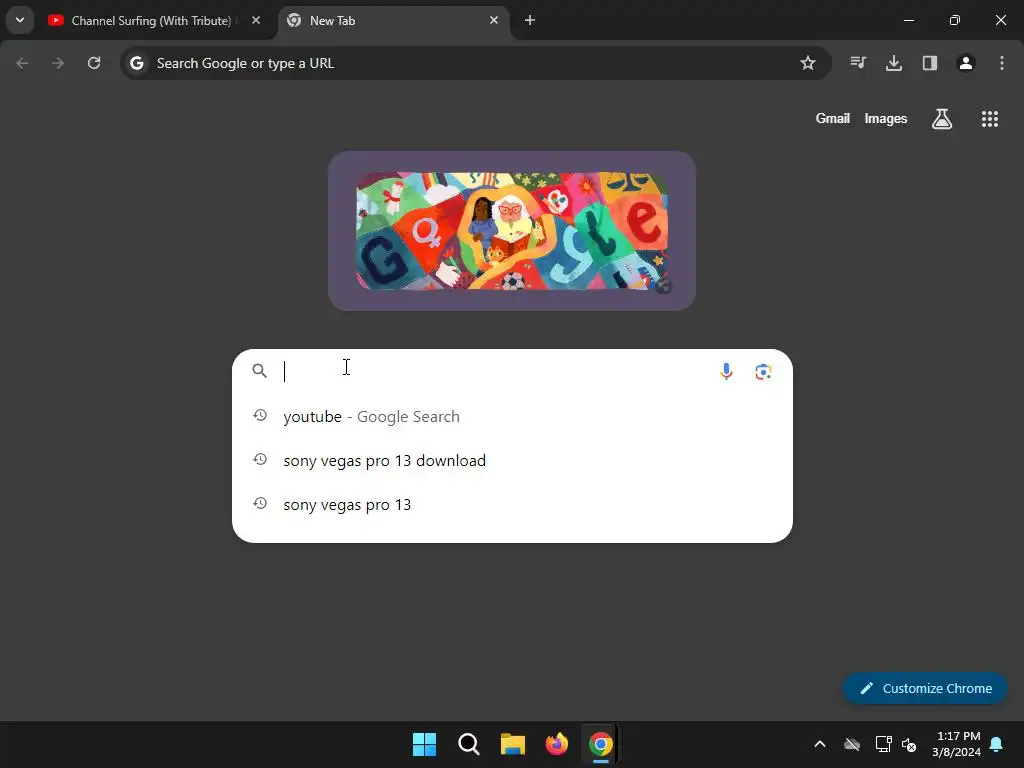1024x768 pixels.
Task: Open a new tab with plus button
Action: tap(530, 21)
